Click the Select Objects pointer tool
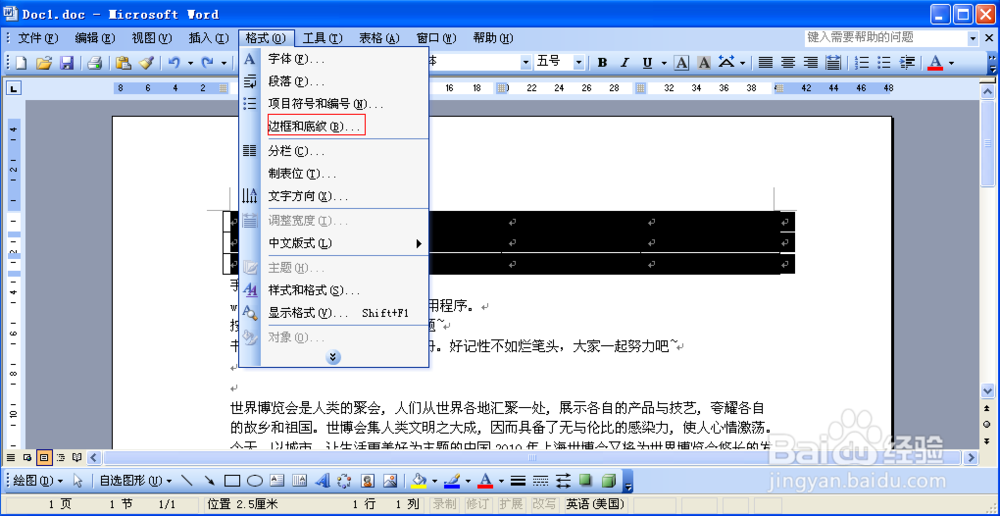 tap(78, 480)
